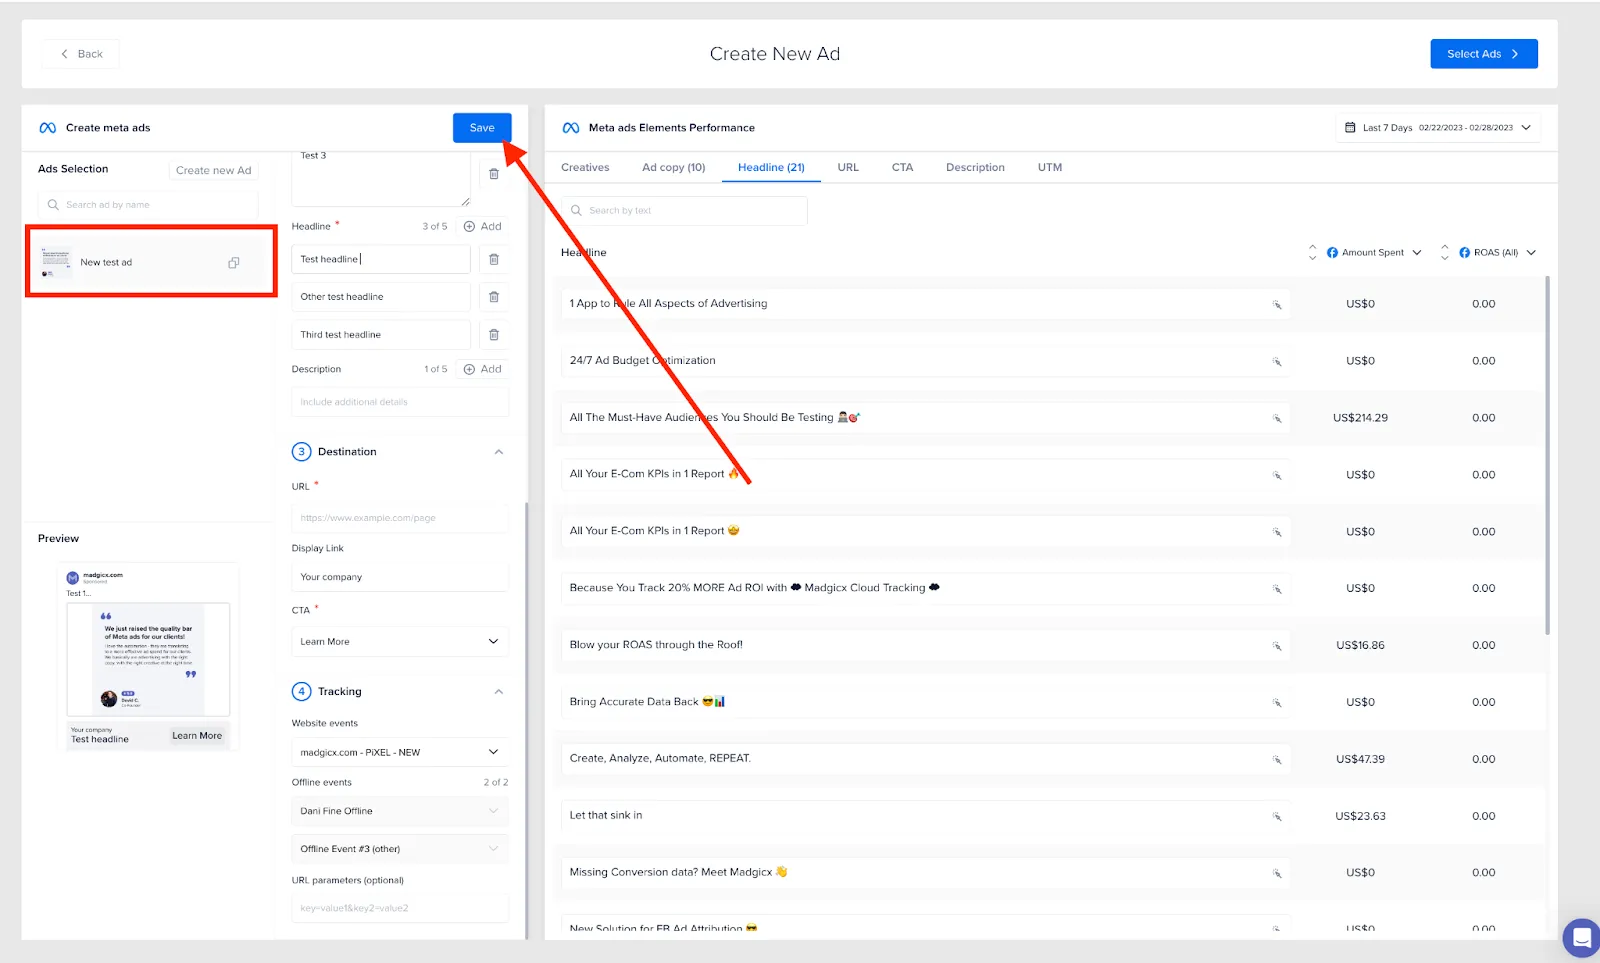Switch to the UTM tab
The height and width of the screenshot is (963, 1600).
(1050, 168)
